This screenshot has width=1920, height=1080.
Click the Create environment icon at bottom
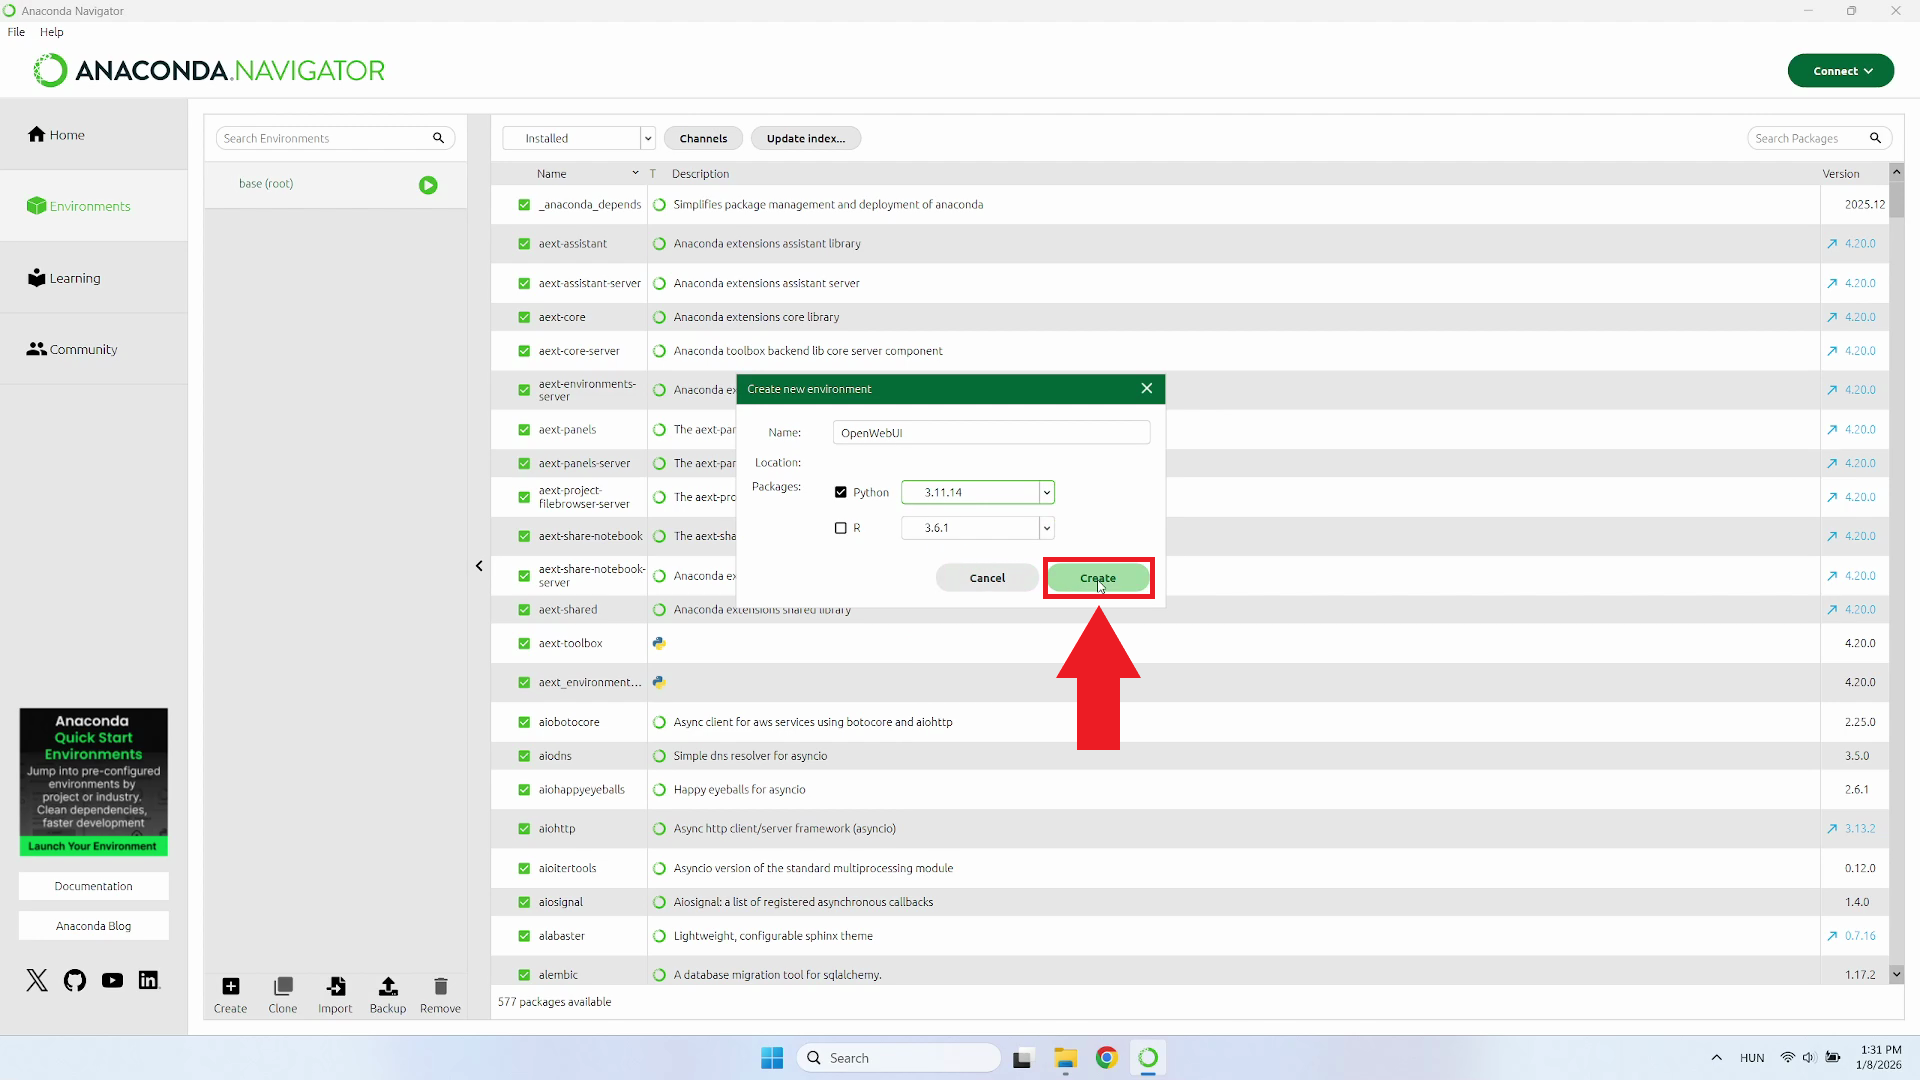[x=230, y=987]
